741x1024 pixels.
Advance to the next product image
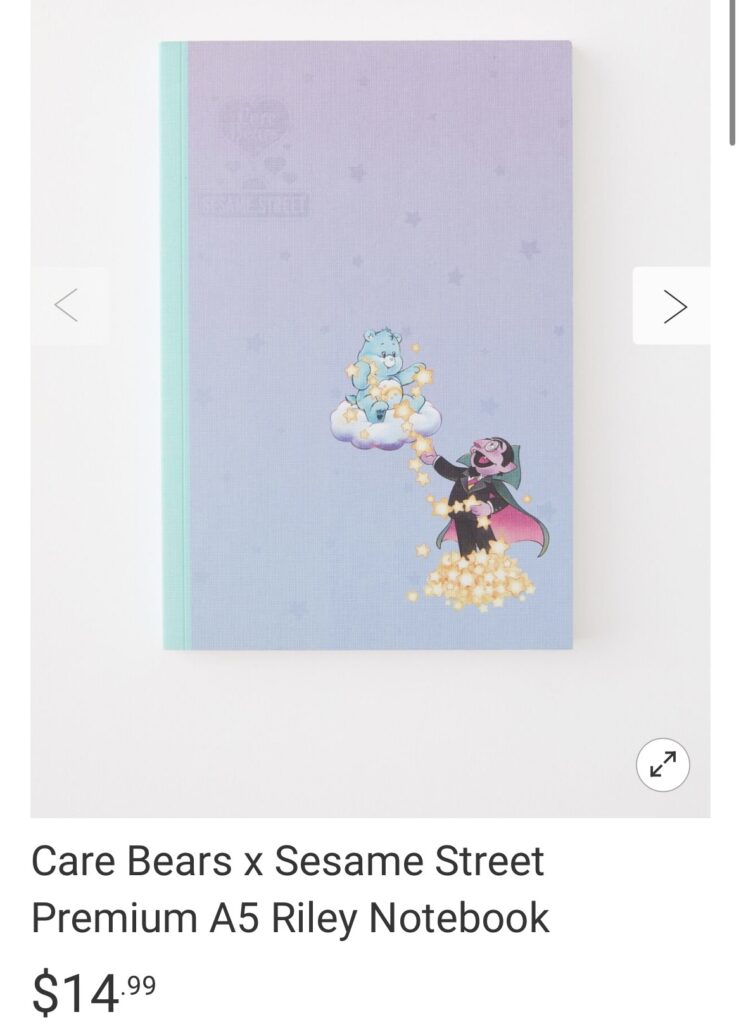672,305
